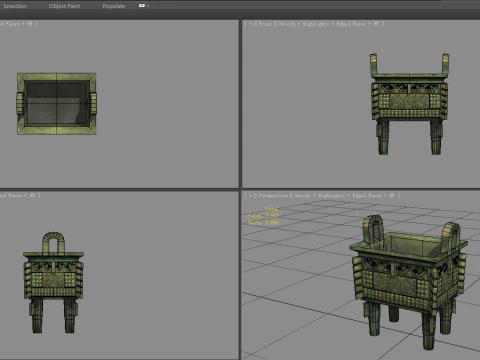Viewport: 480px width, 360px height.
Task: Switch to the Object Paint tab
Action: coord(64,6)
